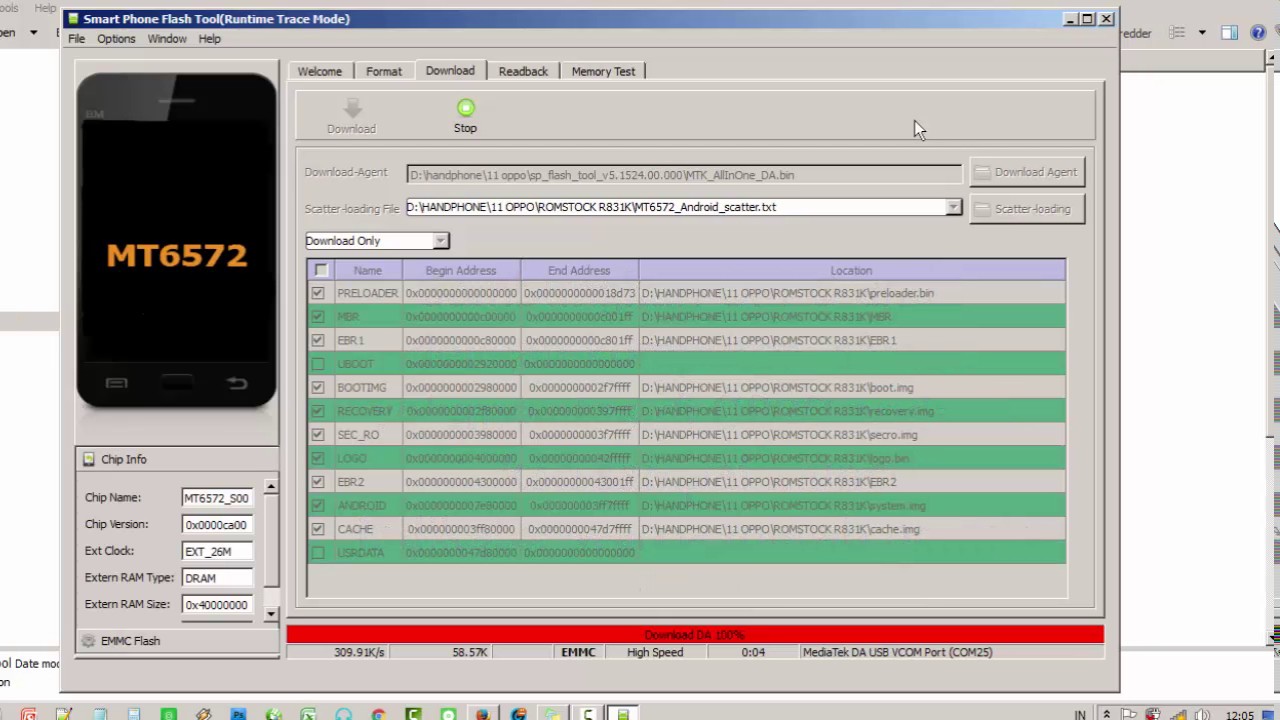
Task: Select the Download tab
Action: click(450, 70)
